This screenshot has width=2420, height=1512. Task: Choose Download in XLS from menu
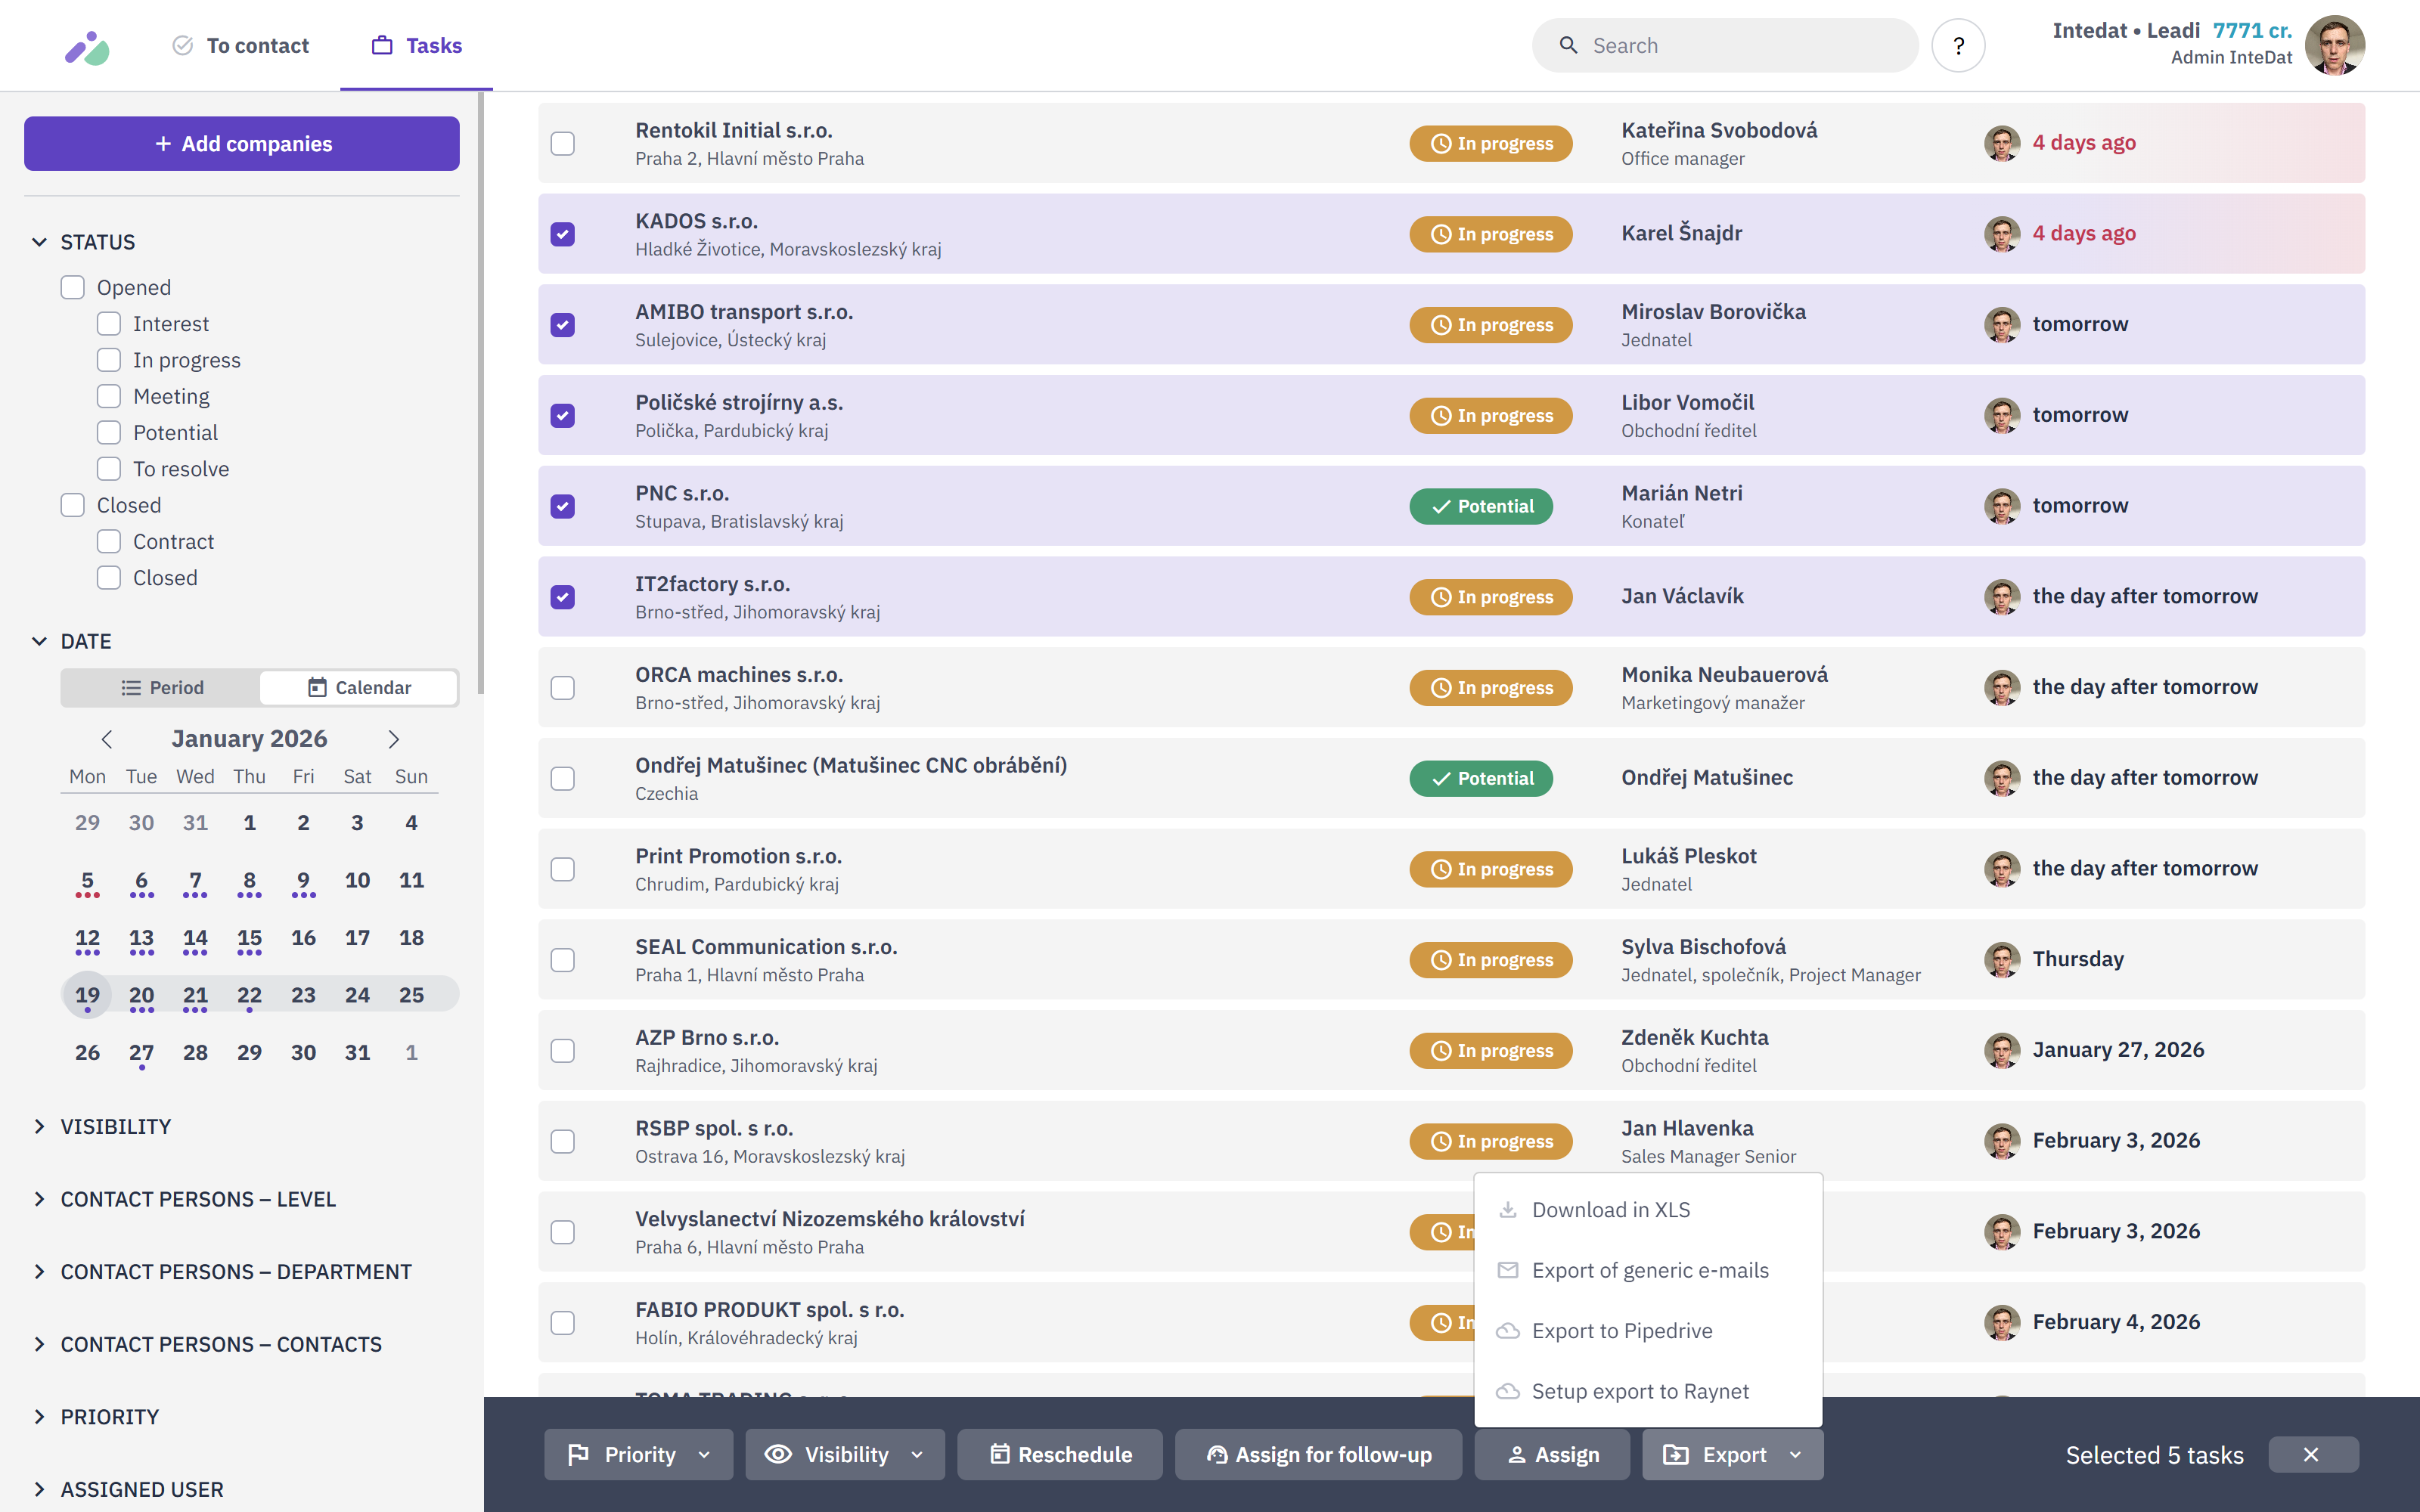tap(1611, 1209)
